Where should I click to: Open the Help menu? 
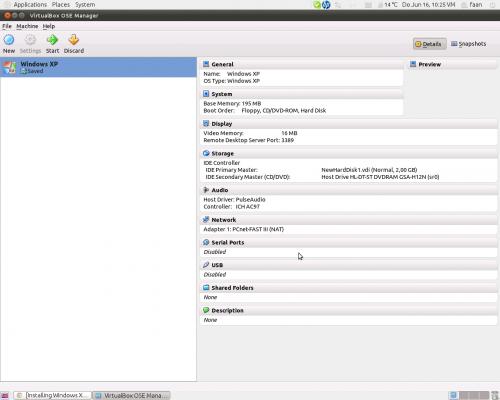pos(49,26)
